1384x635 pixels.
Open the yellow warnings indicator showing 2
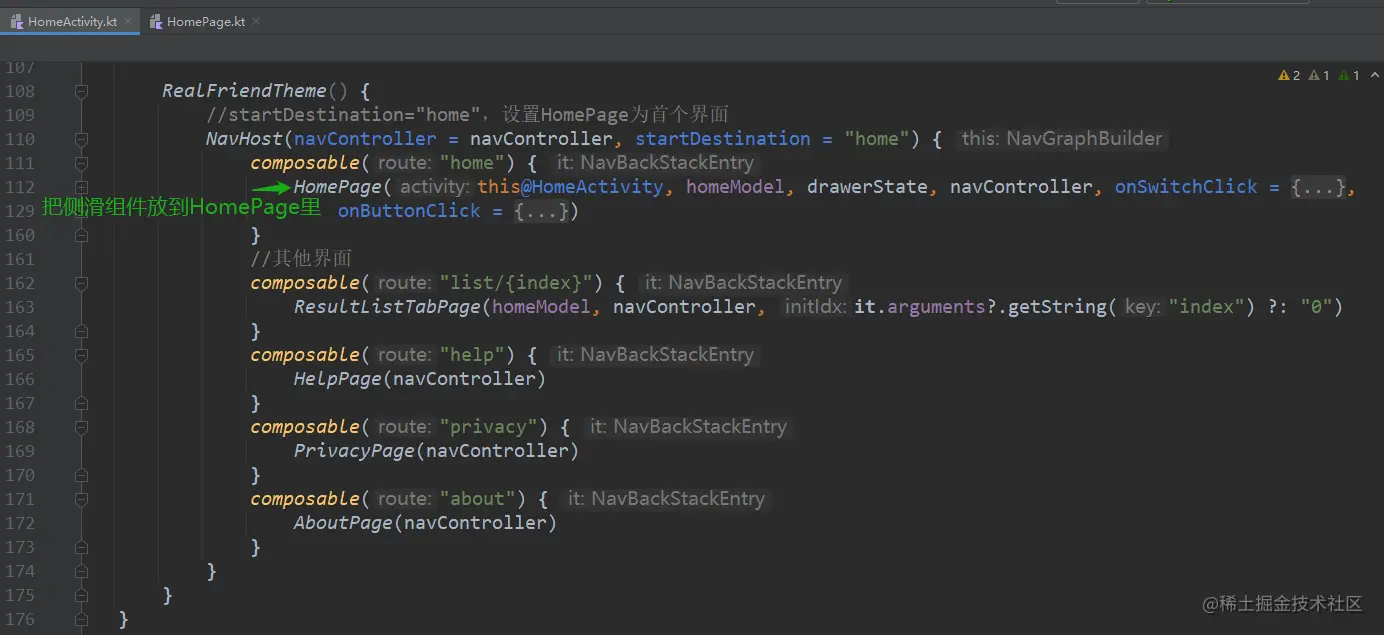(1289, 75)
